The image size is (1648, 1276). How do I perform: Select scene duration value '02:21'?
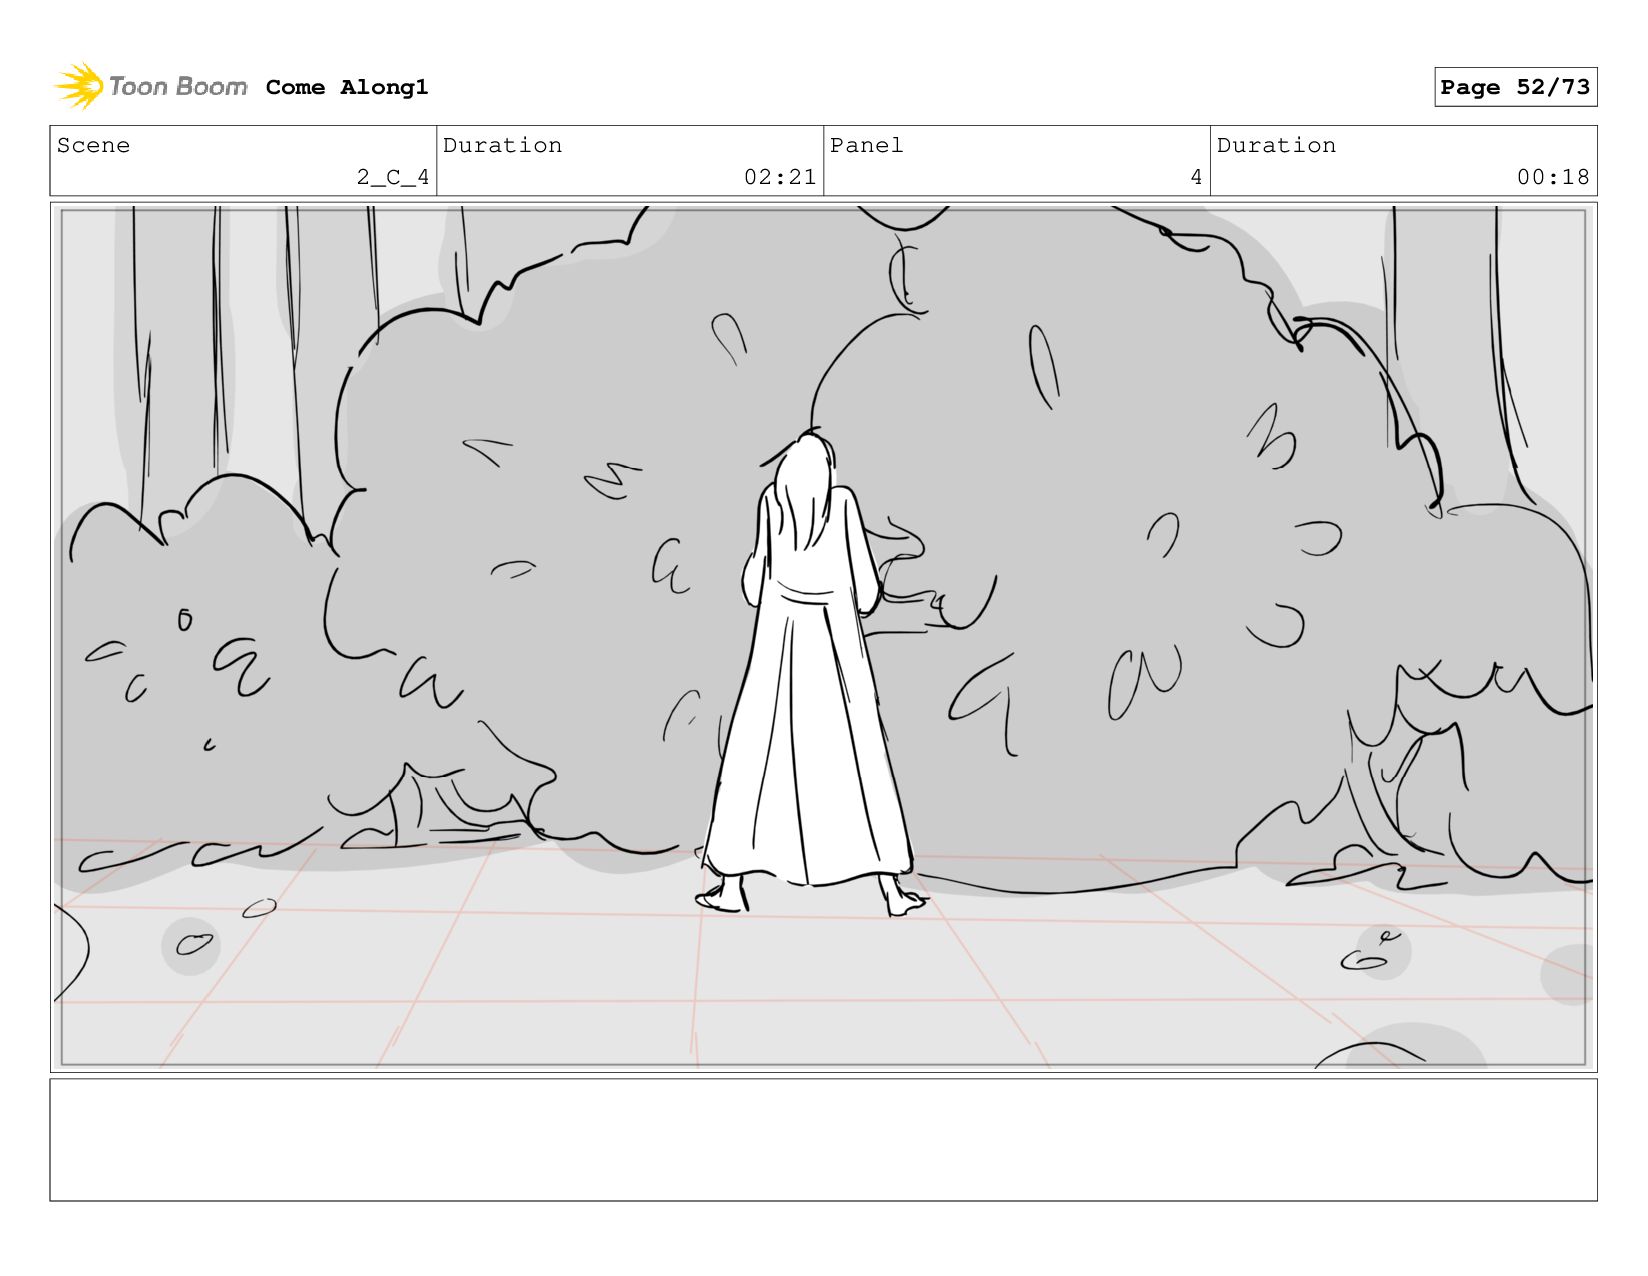tap(780, 177)
